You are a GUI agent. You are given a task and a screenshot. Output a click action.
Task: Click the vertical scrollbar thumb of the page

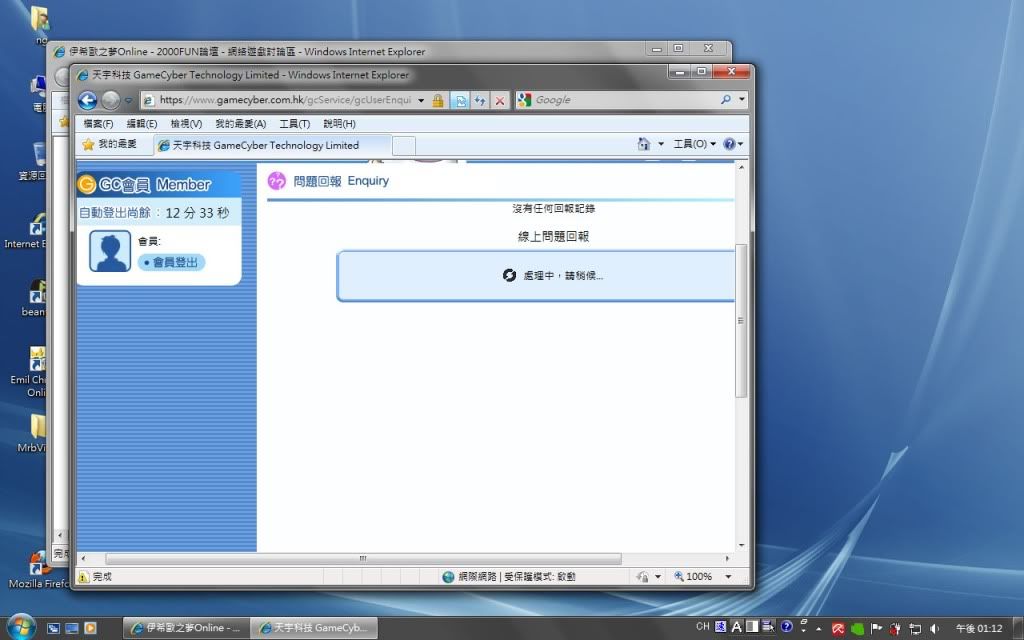741,321
